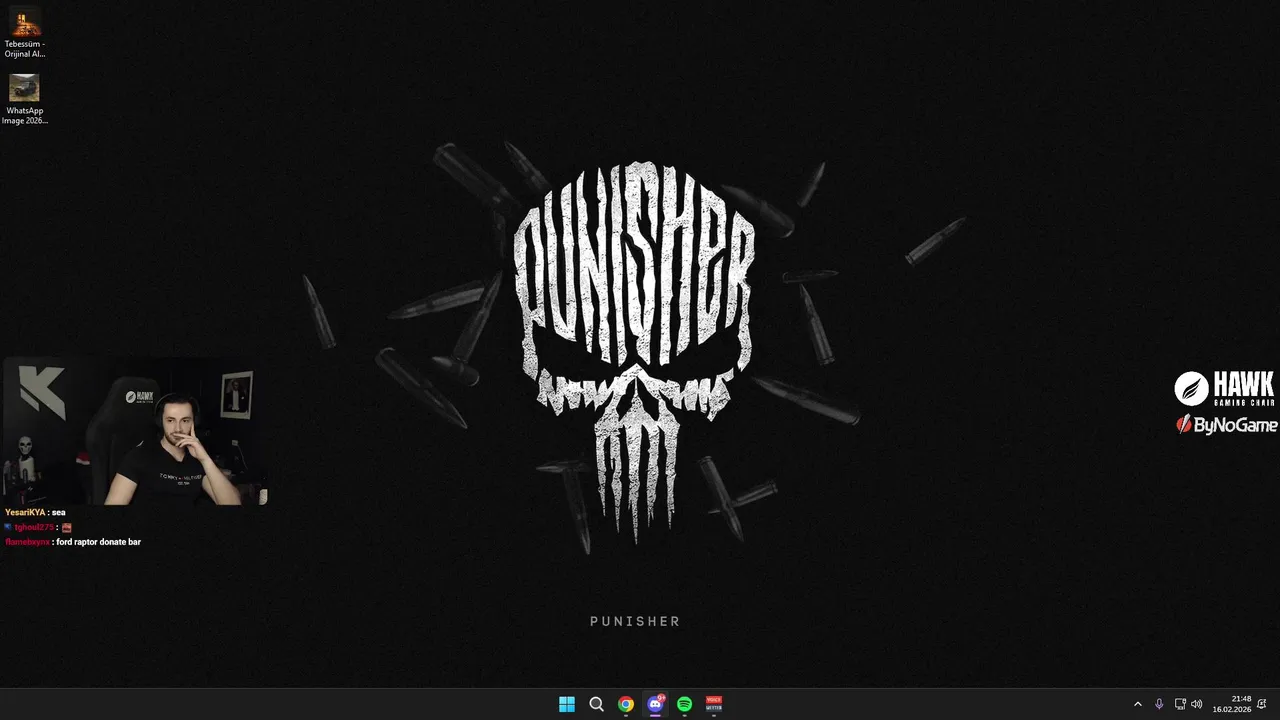
Task: Click the HAWK Gaming Chair logo
Action: tap(1224, 388)
